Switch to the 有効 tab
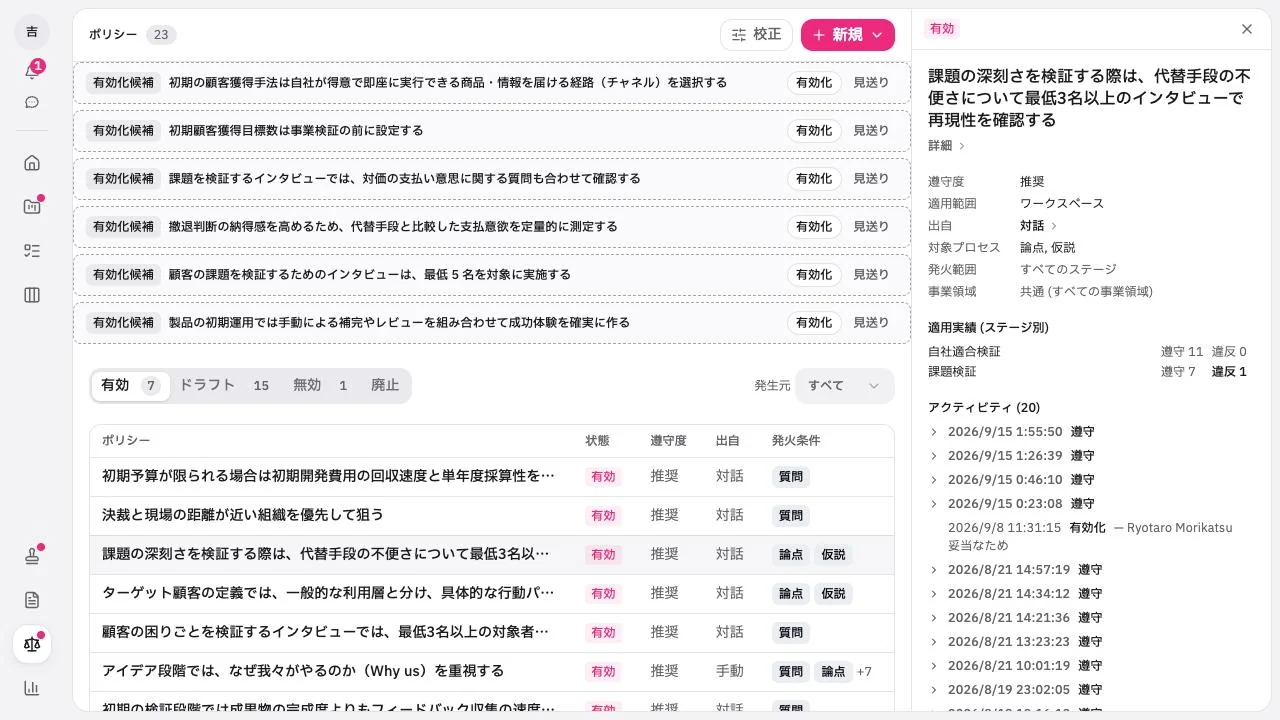 pyautogui.click(x=130, y=386)
